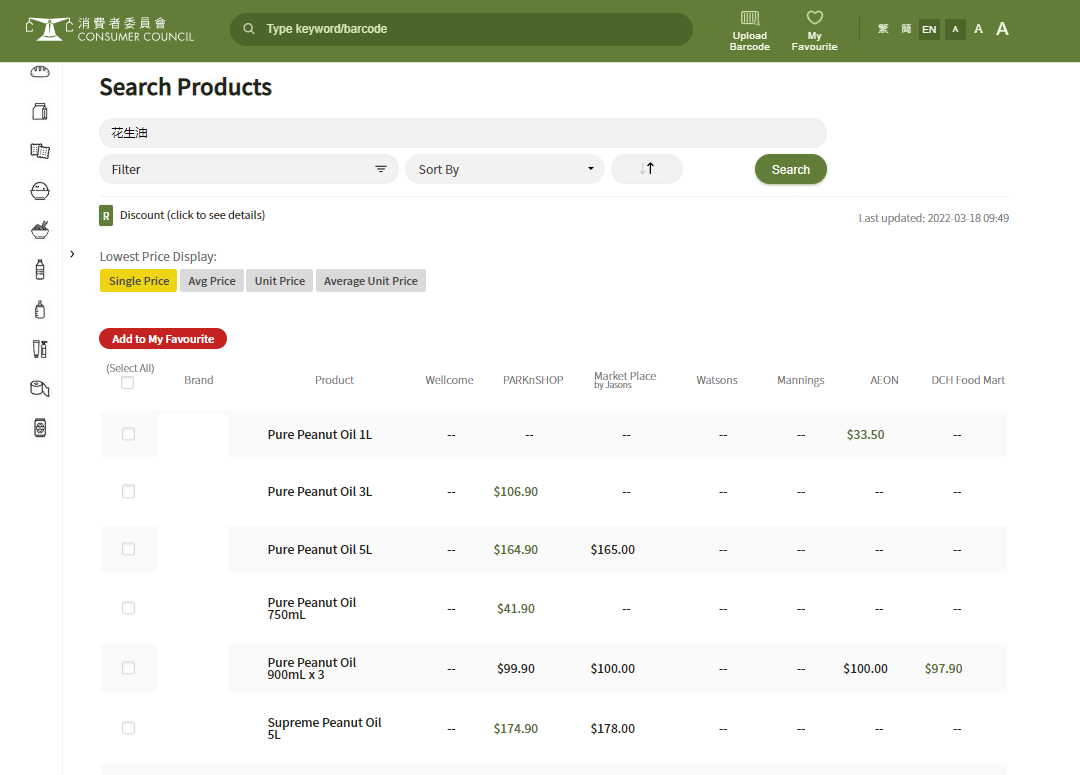Click the DCH Food Mart price $97.90
This screenshot has height=775, width=1080.
pos(944,669)
